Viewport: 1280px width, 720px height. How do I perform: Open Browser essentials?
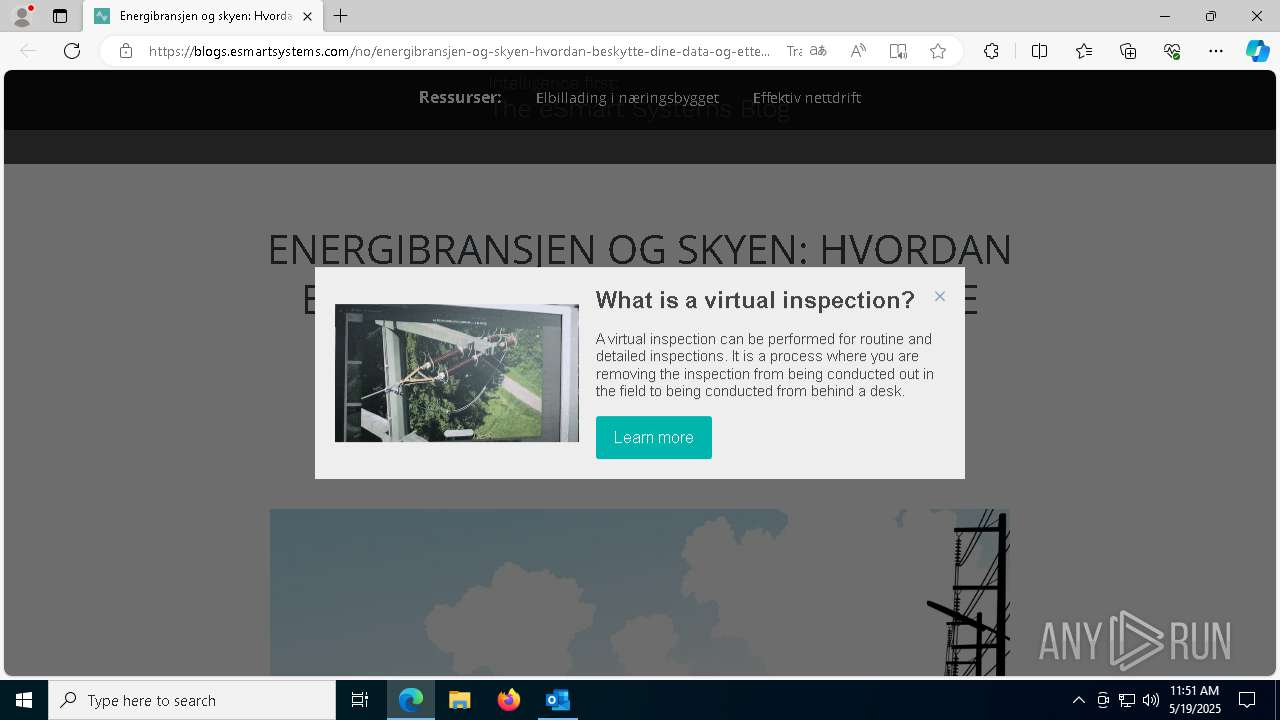[x=1172, y=51]
